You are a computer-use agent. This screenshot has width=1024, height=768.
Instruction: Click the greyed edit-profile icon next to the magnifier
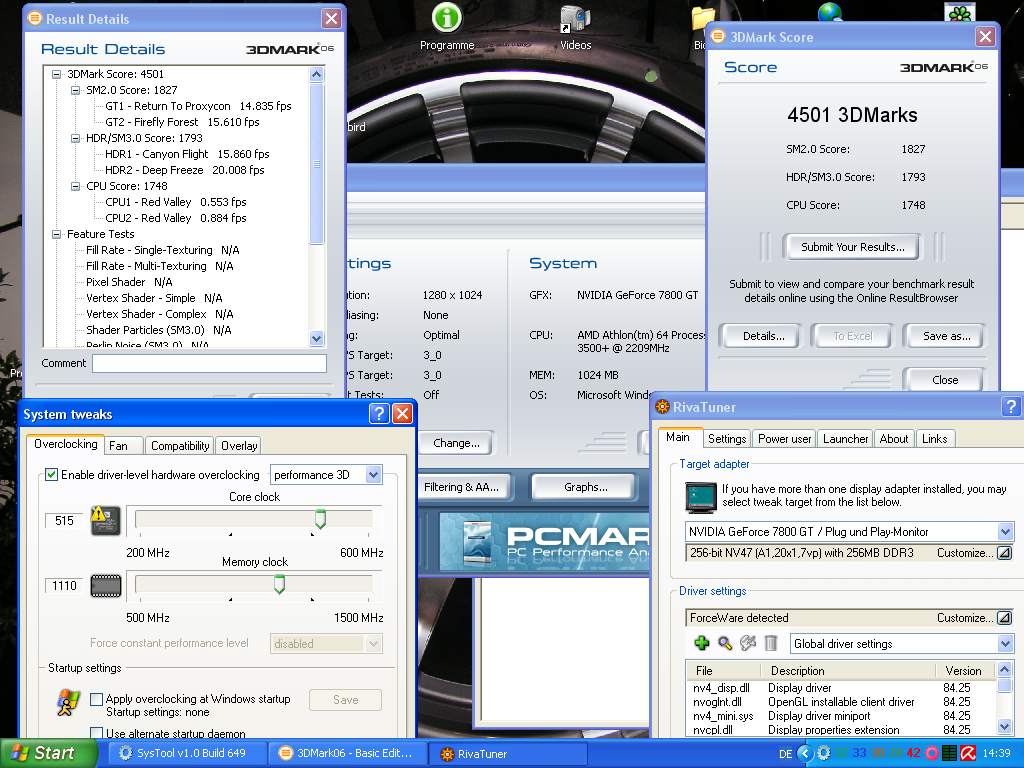[748, 643]
